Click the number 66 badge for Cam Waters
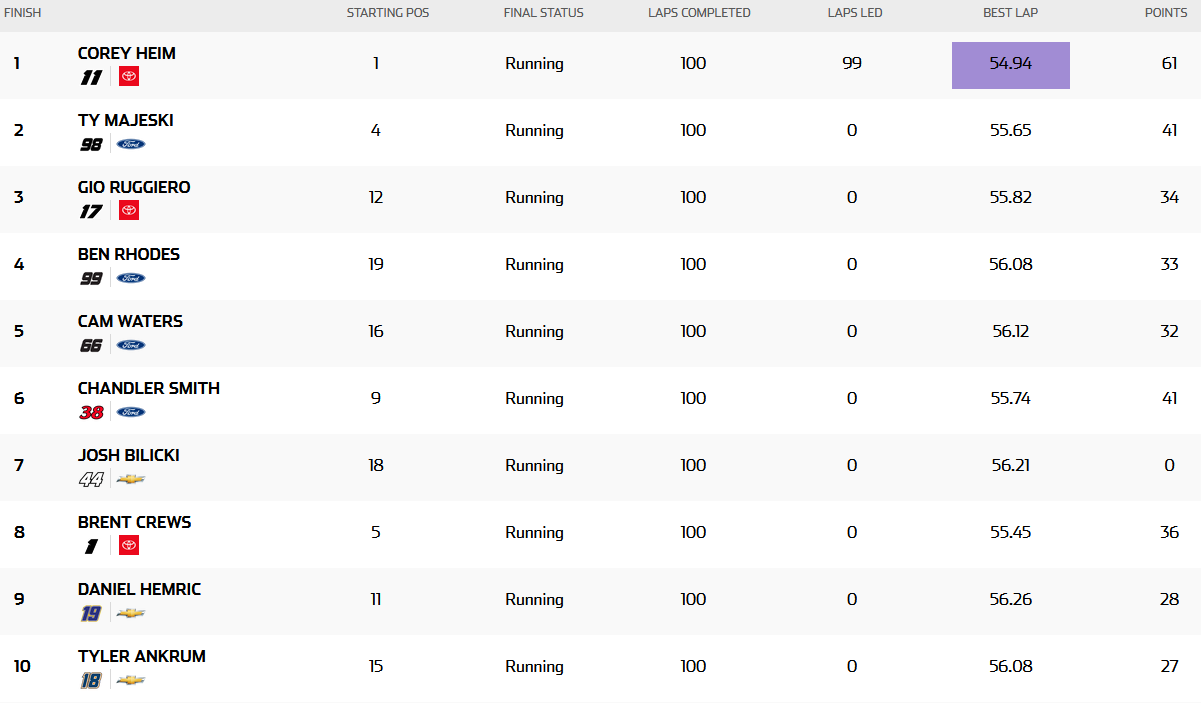The image size is (1201, 703). (91, 345)
